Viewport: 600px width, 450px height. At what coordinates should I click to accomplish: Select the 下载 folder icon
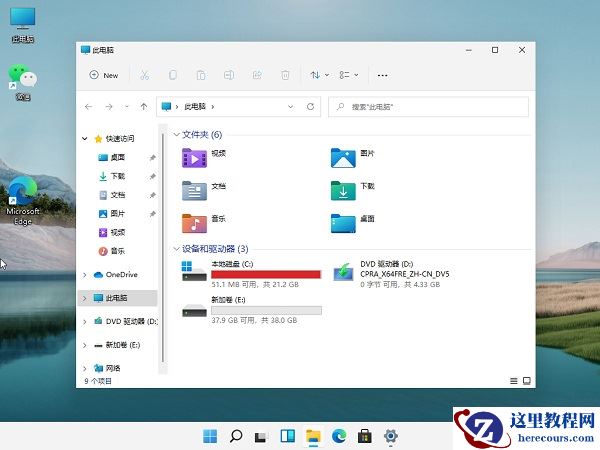343,191
